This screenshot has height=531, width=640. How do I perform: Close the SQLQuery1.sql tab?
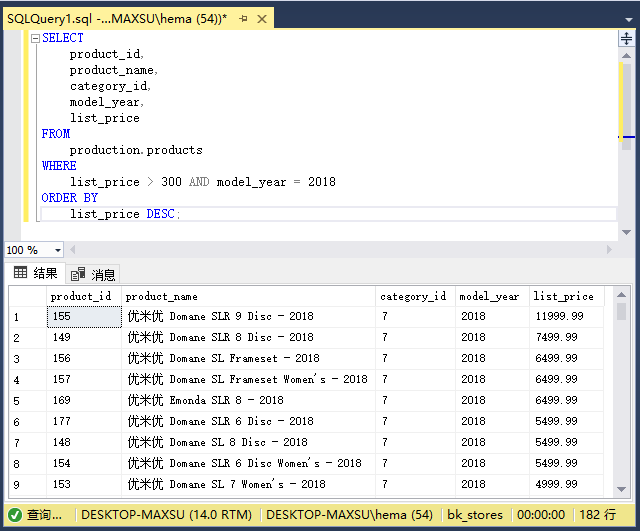coord(262,19)
